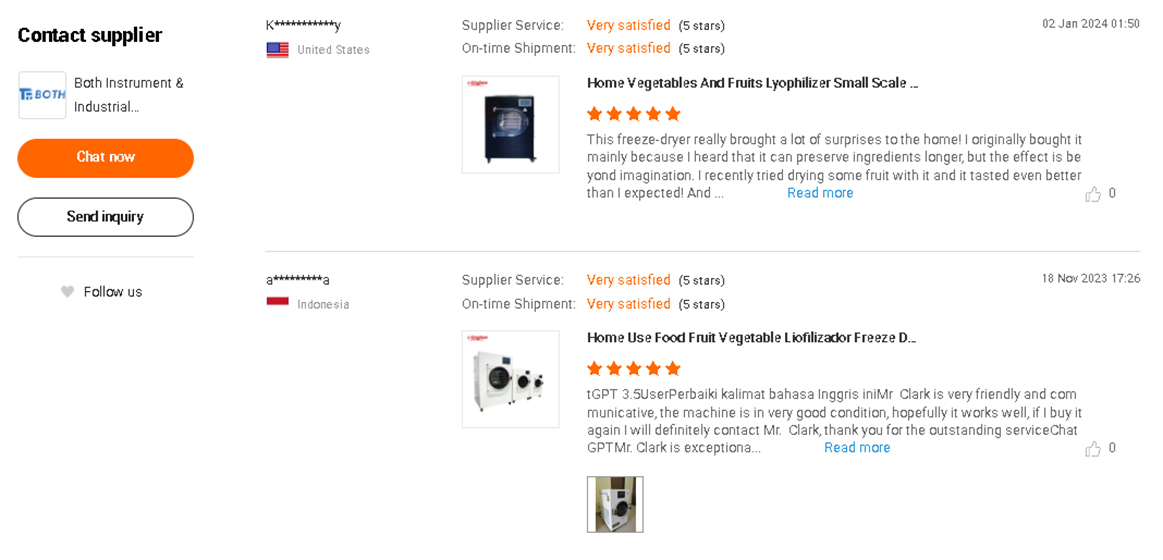Click the United States flag icon
The image size is (1163, 560).
tap(277, 50)
